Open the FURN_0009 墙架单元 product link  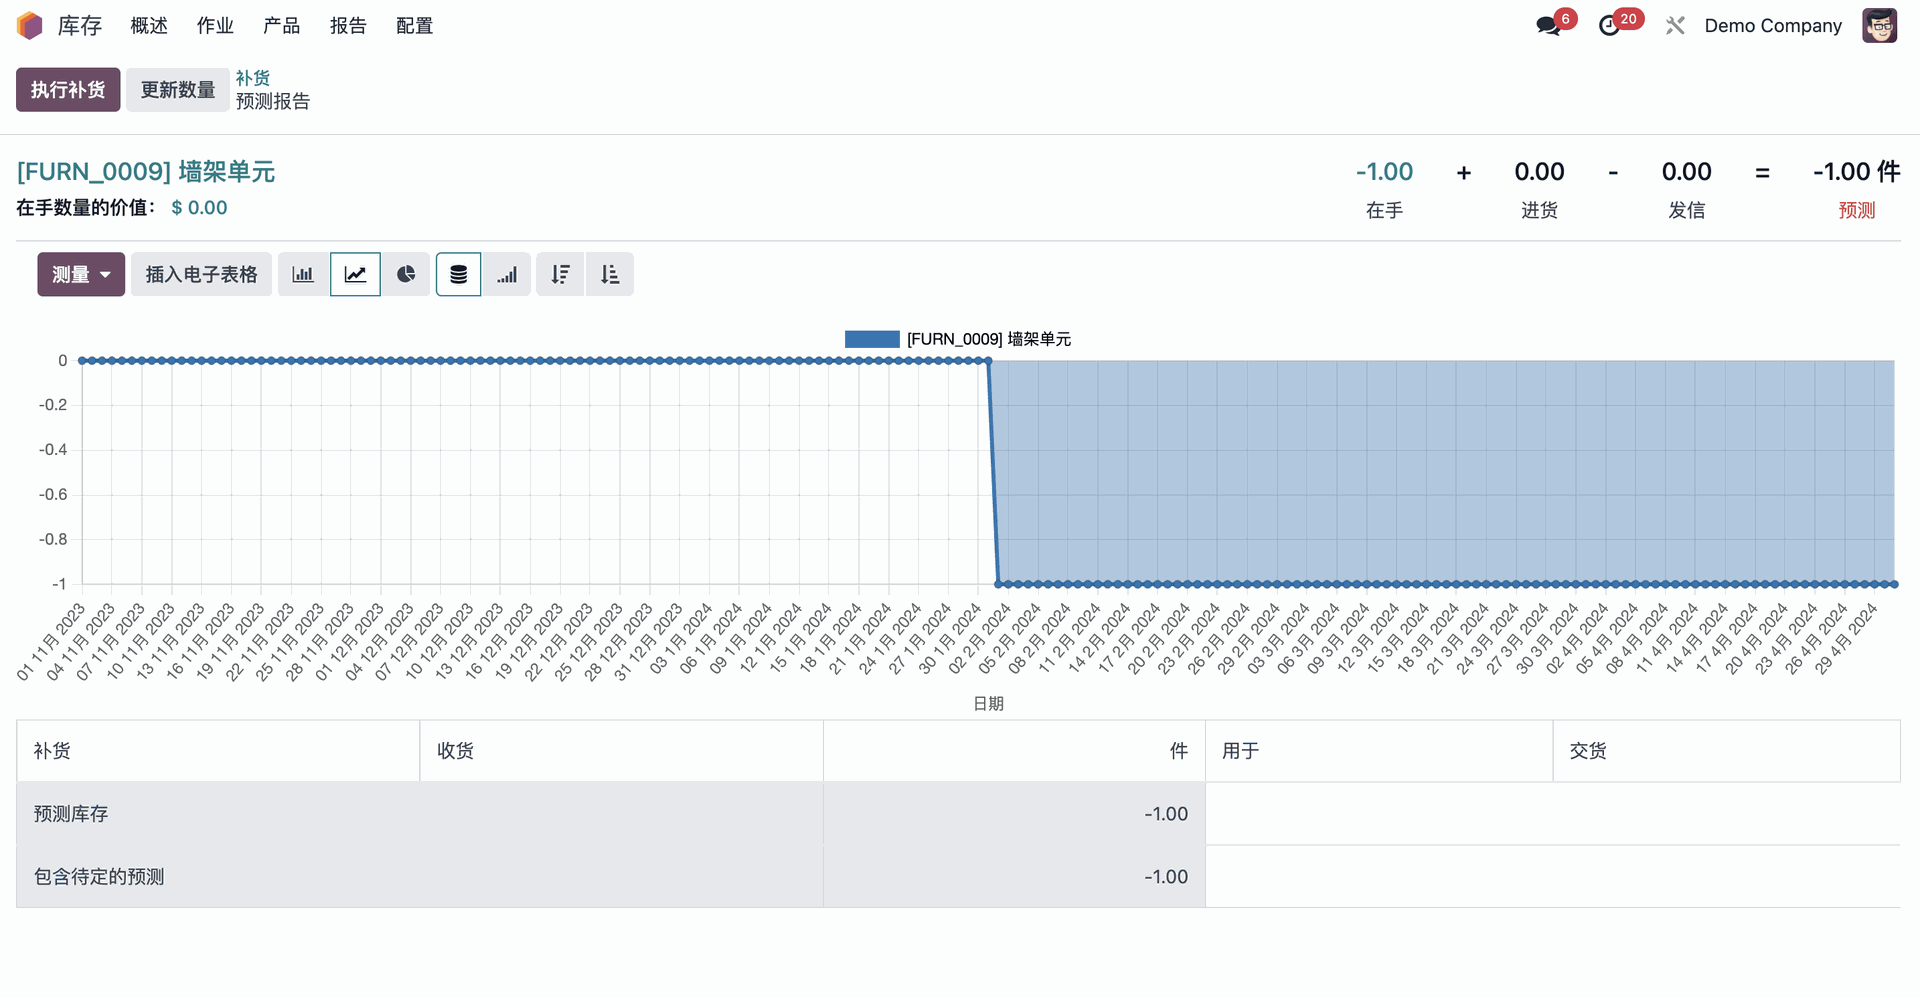click(x=146, y=172)
